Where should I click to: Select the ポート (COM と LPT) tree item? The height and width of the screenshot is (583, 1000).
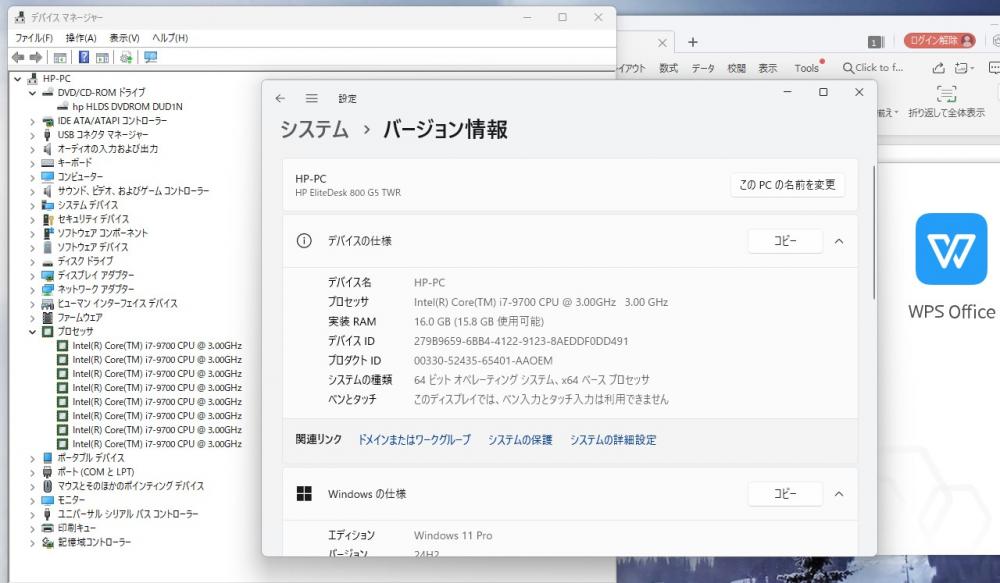(96, 472)
